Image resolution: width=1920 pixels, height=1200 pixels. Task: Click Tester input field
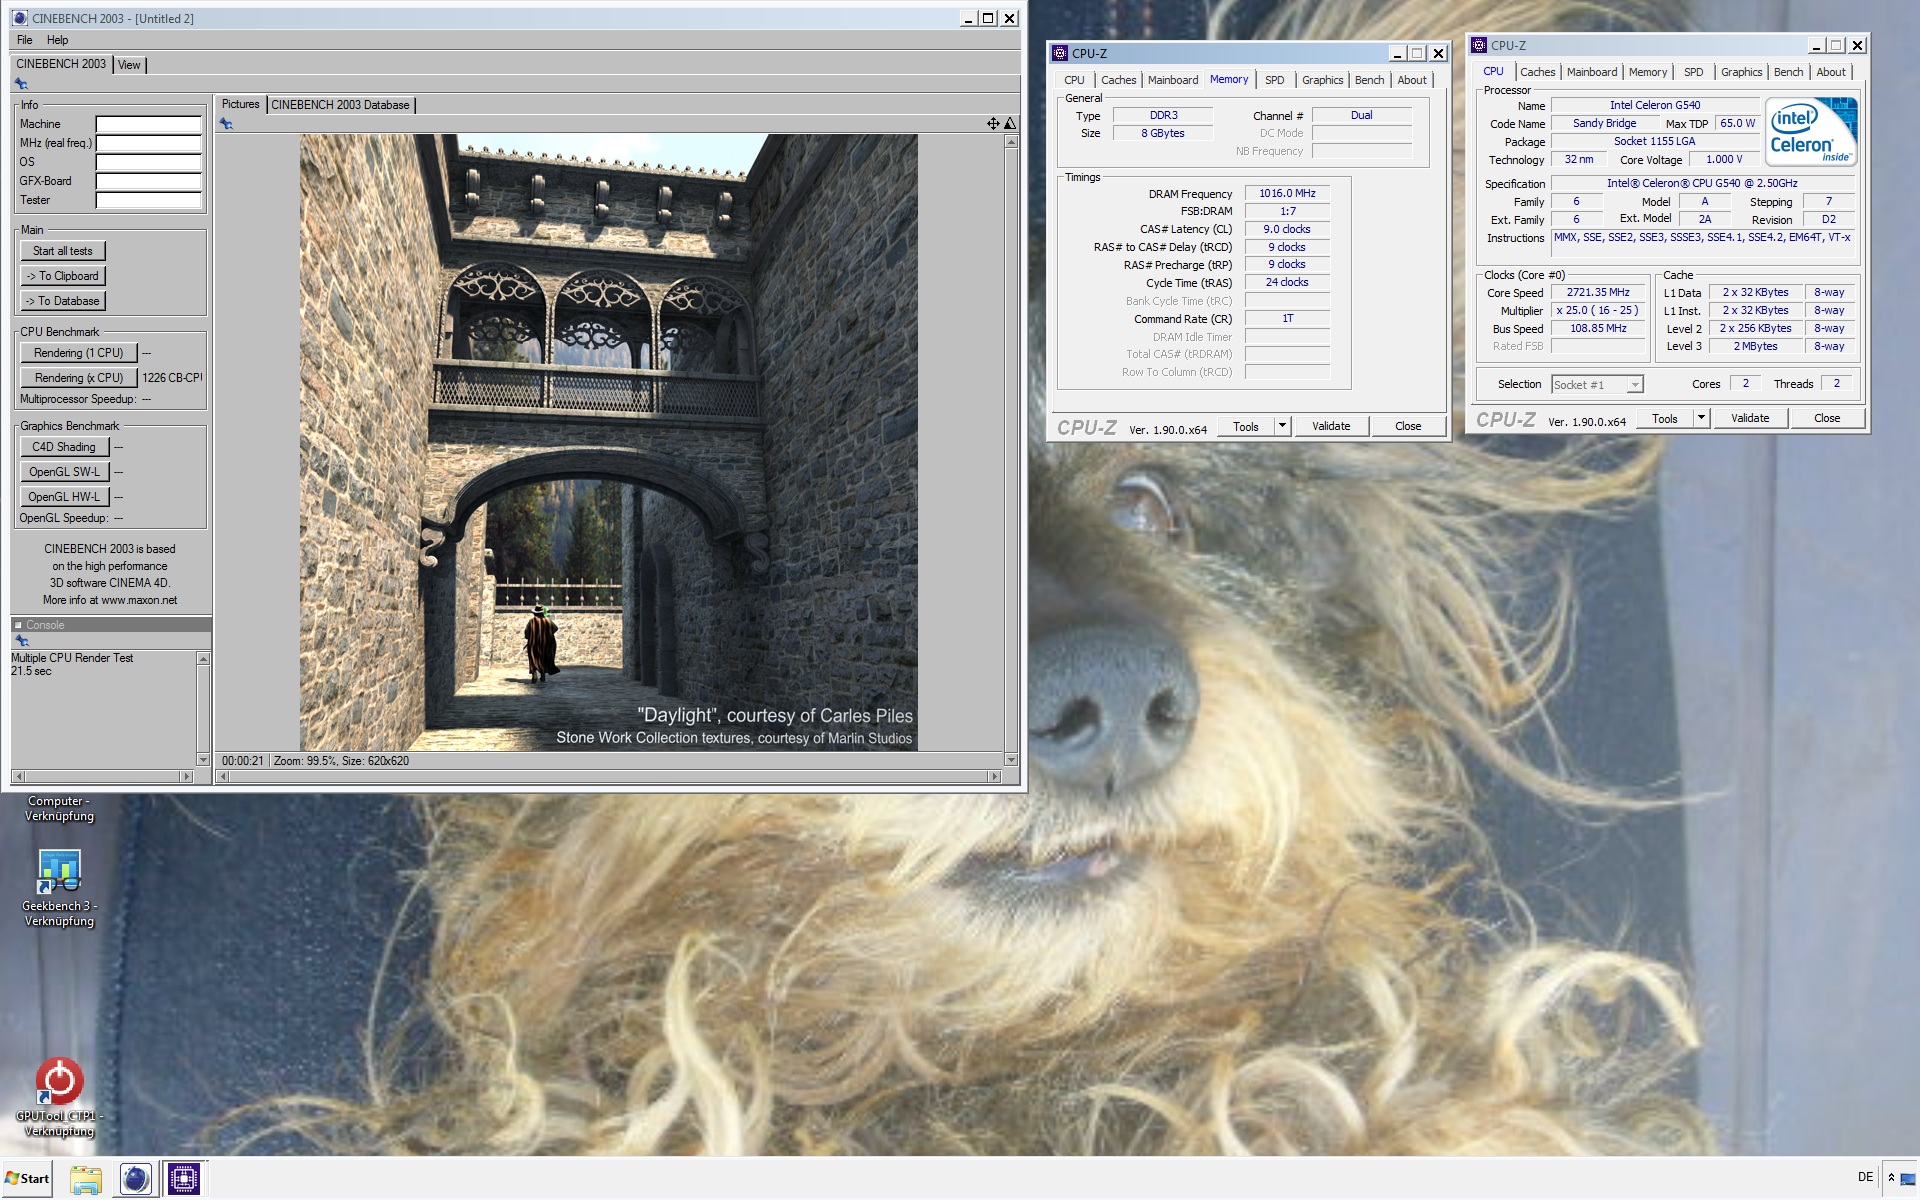click(148, 201)
